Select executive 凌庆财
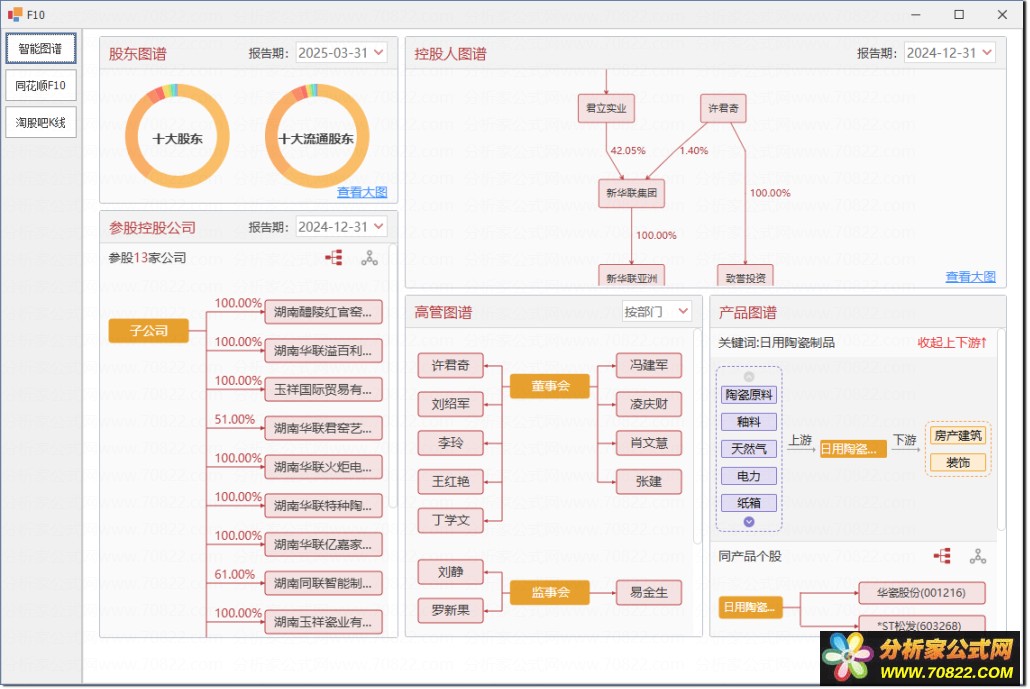The height and width of the screenshot is (689, 1030). pyautogui.click(x=649, y=404)
